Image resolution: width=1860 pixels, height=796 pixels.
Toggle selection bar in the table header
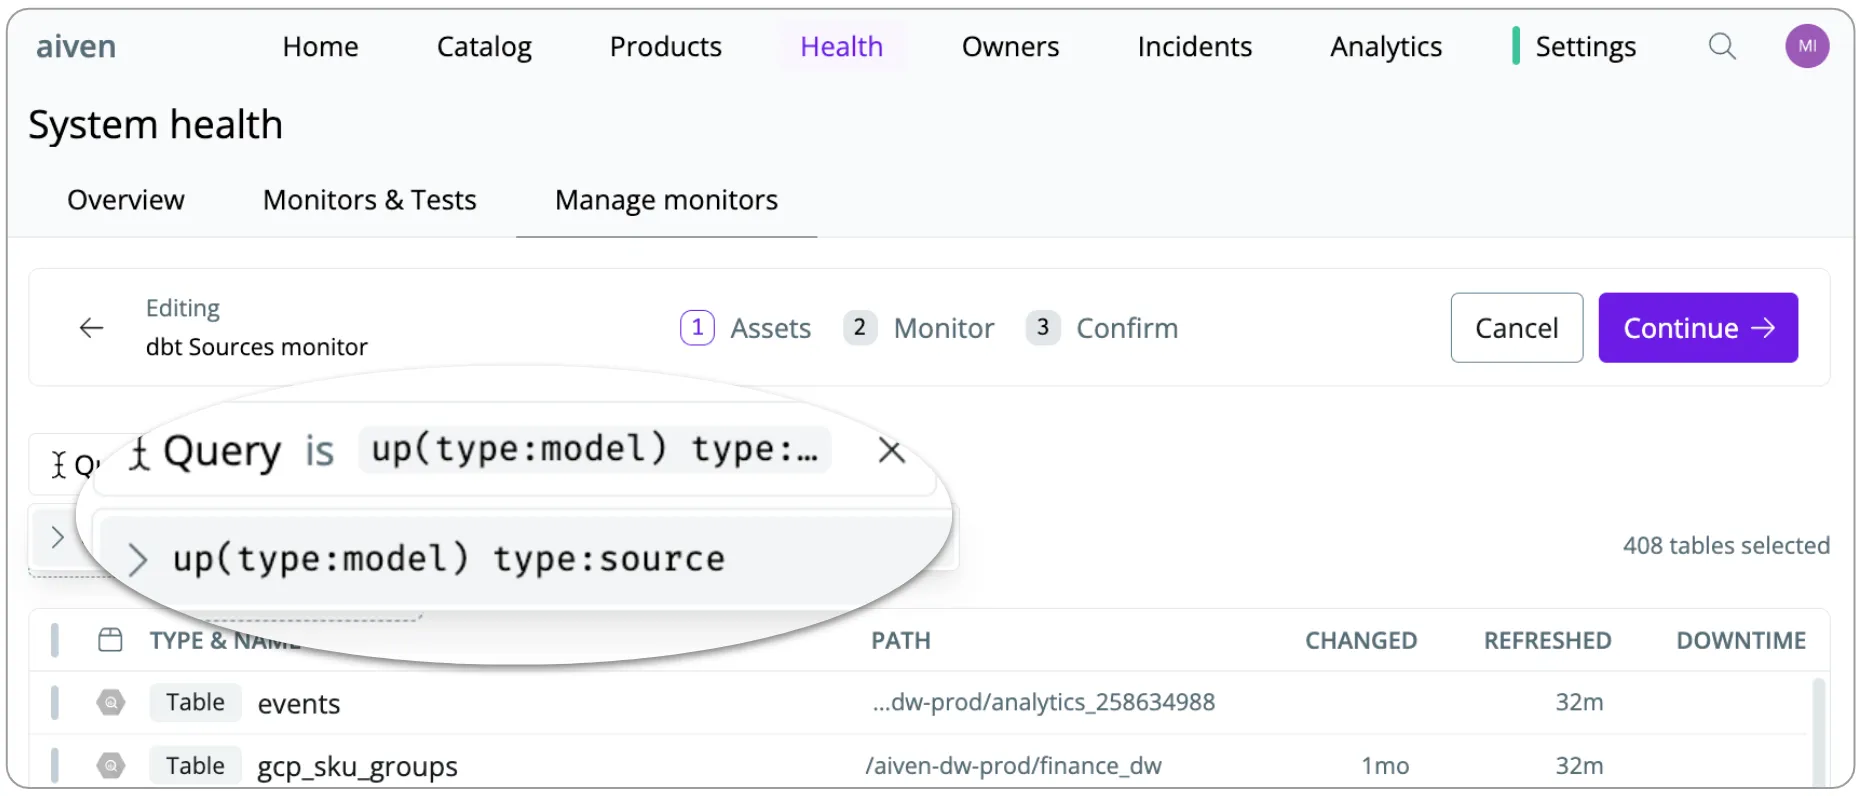[54, 640]
